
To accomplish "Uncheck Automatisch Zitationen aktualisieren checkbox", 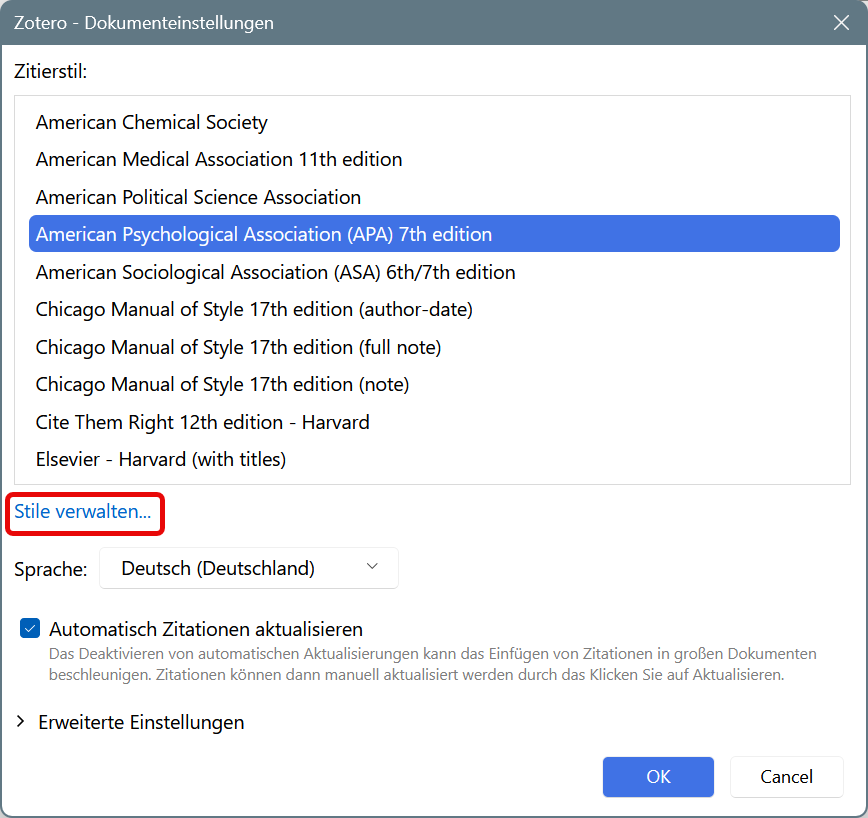I will pos(30,628).
